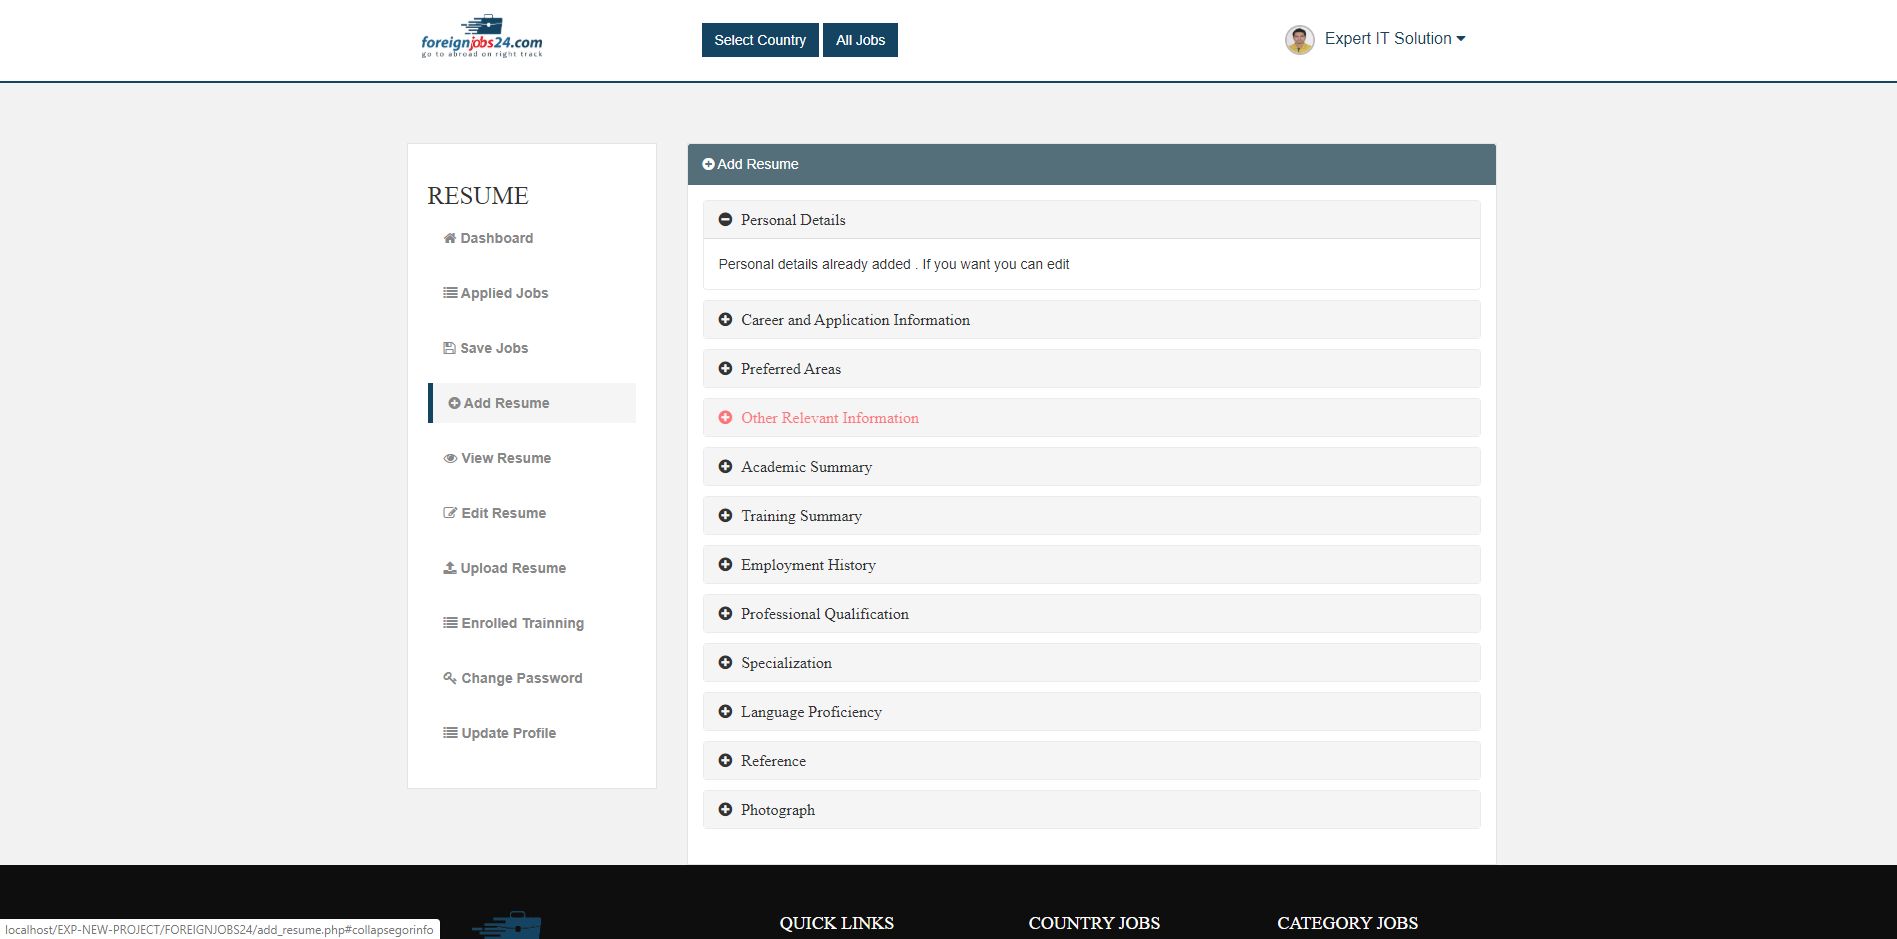
Task: Click the QUICK LINKS footer heading
Action: pos(837,923)
